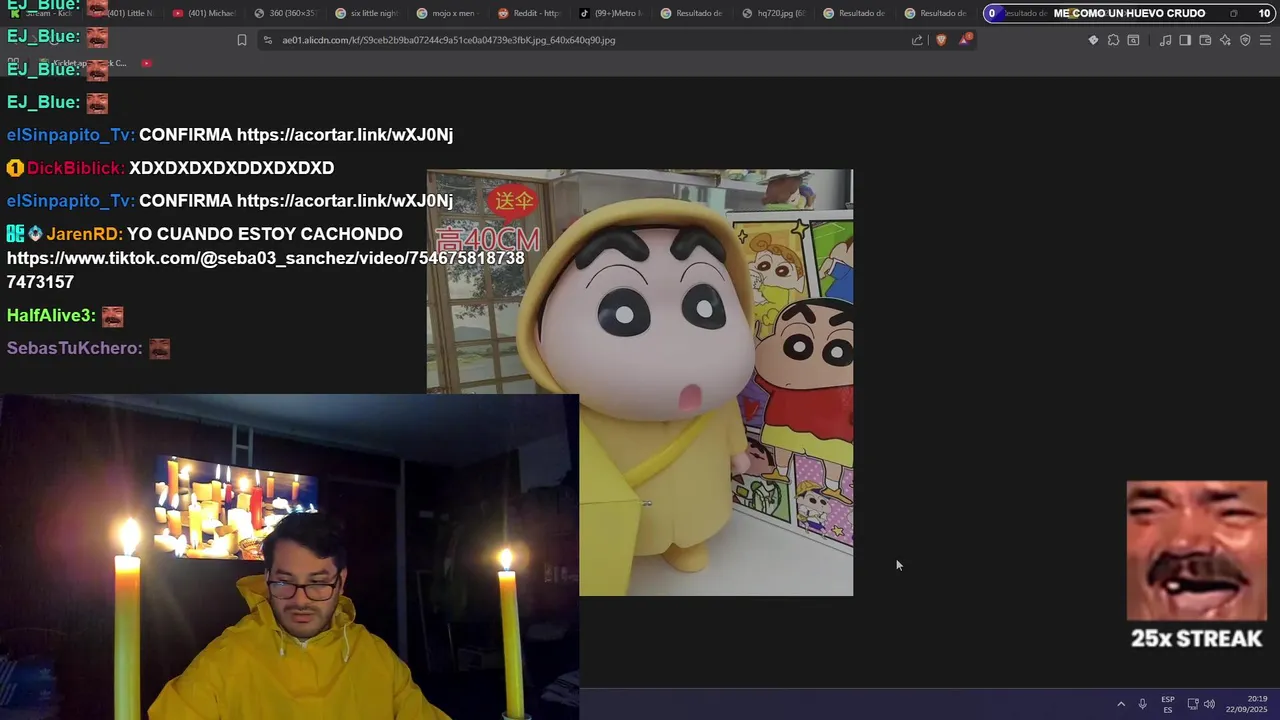Toggle the browser sidebar panel icon
1280x720 pixels.
click(x=1185, y=40)
